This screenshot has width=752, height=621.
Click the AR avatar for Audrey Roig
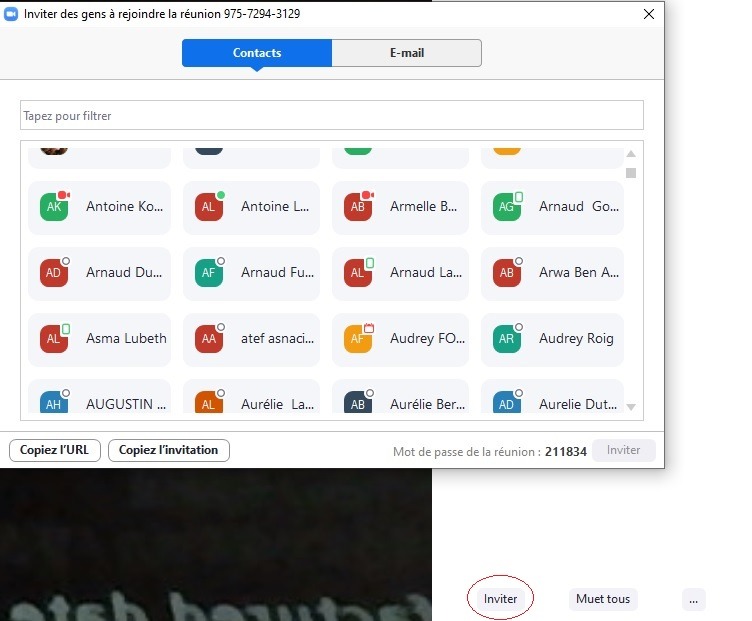(507, 339)
